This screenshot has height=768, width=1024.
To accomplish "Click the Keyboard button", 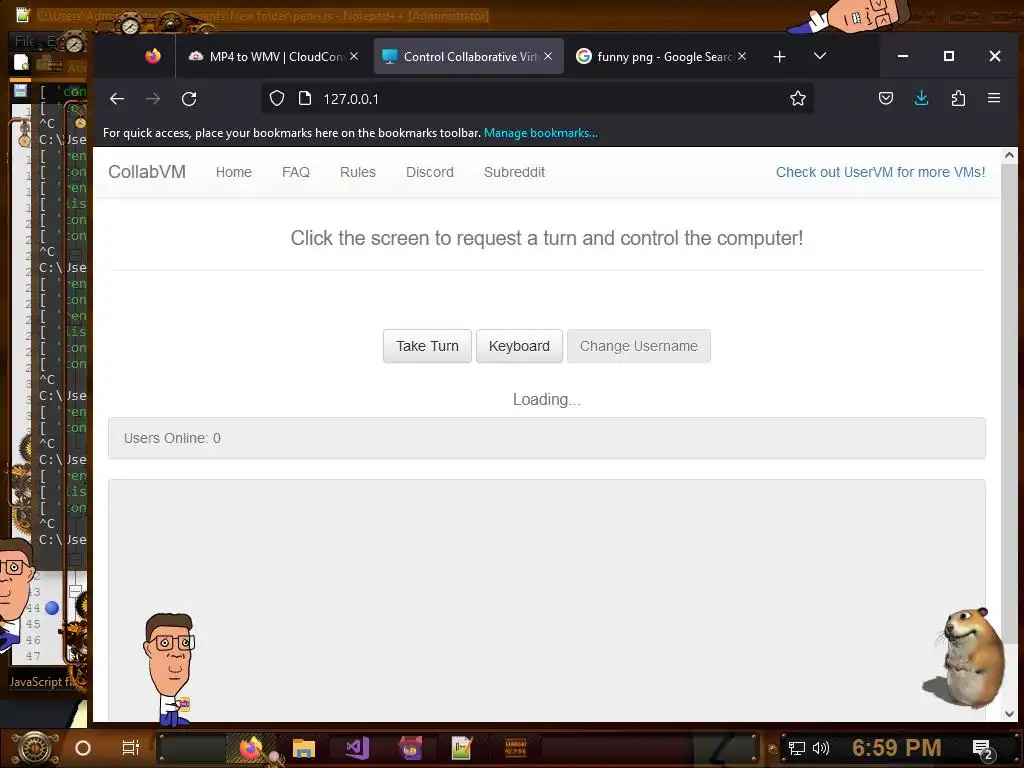I will point(519,346).
